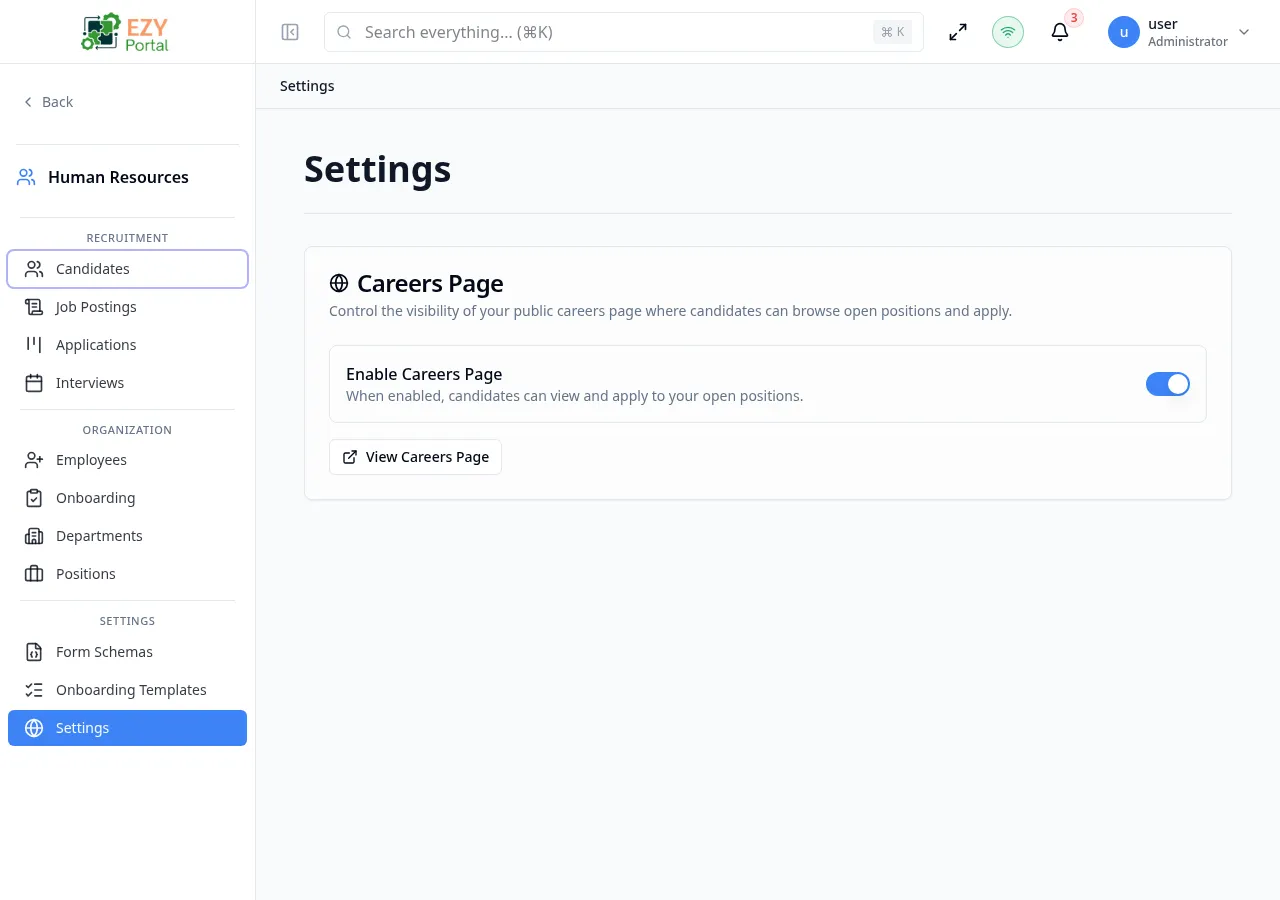This screenshot has width=1280, height=900.
Task: Click the Onboarding clipboard icon
Action: coord(34,498)
